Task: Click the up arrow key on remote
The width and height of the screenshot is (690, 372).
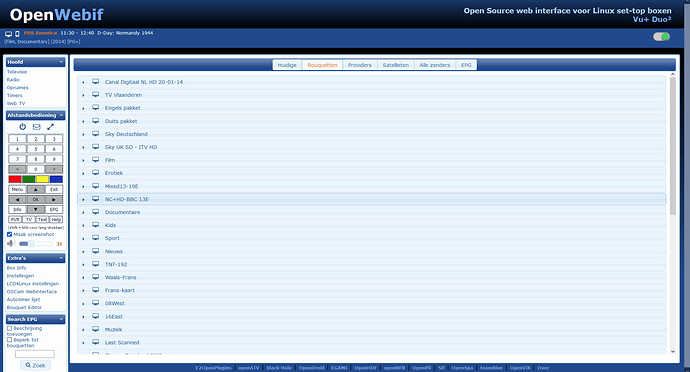Action: [x=36, y=189]
